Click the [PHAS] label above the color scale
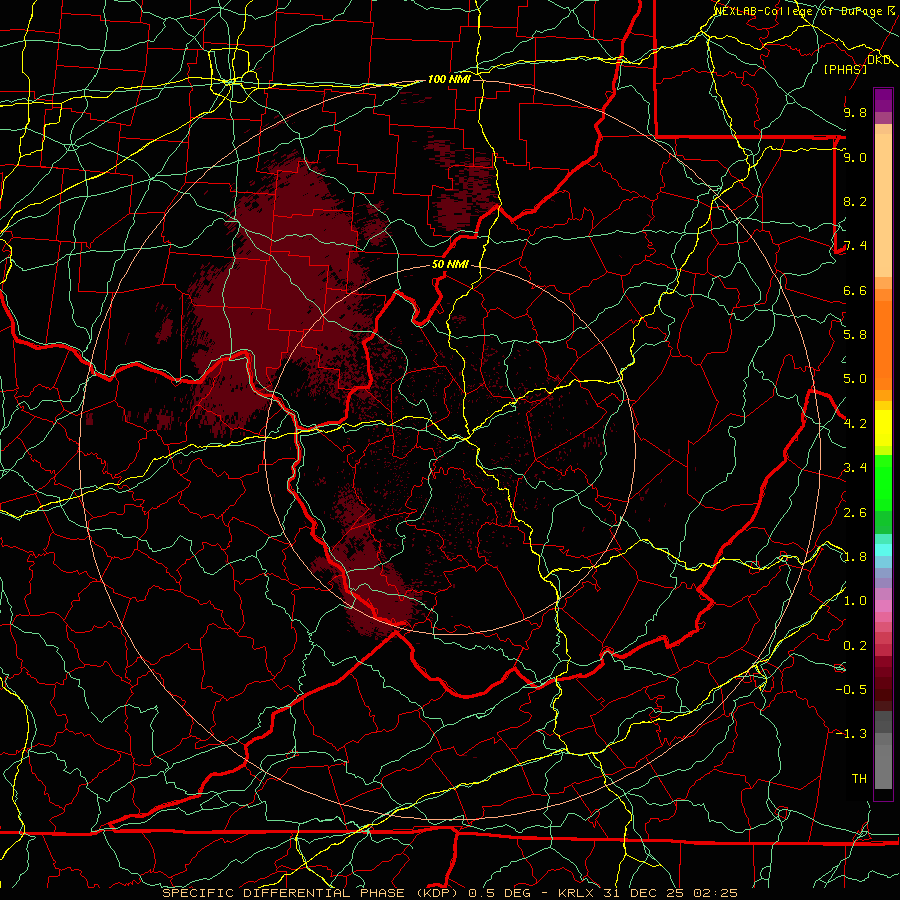900x900 pixels. coord(845,69)
